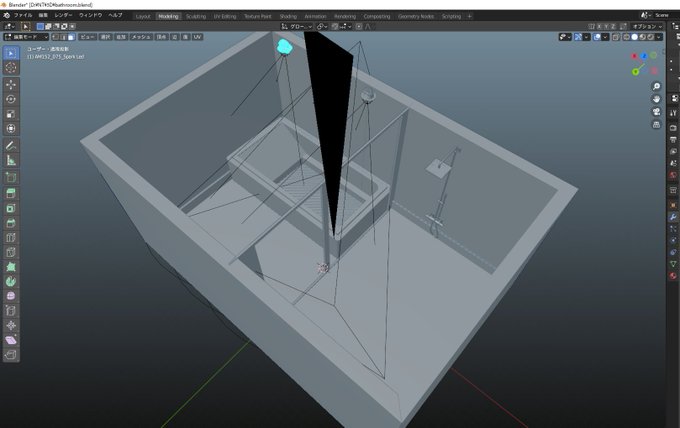Screen dimensions: 680x428
Task: Select the Spin tool
Action: 11,282
